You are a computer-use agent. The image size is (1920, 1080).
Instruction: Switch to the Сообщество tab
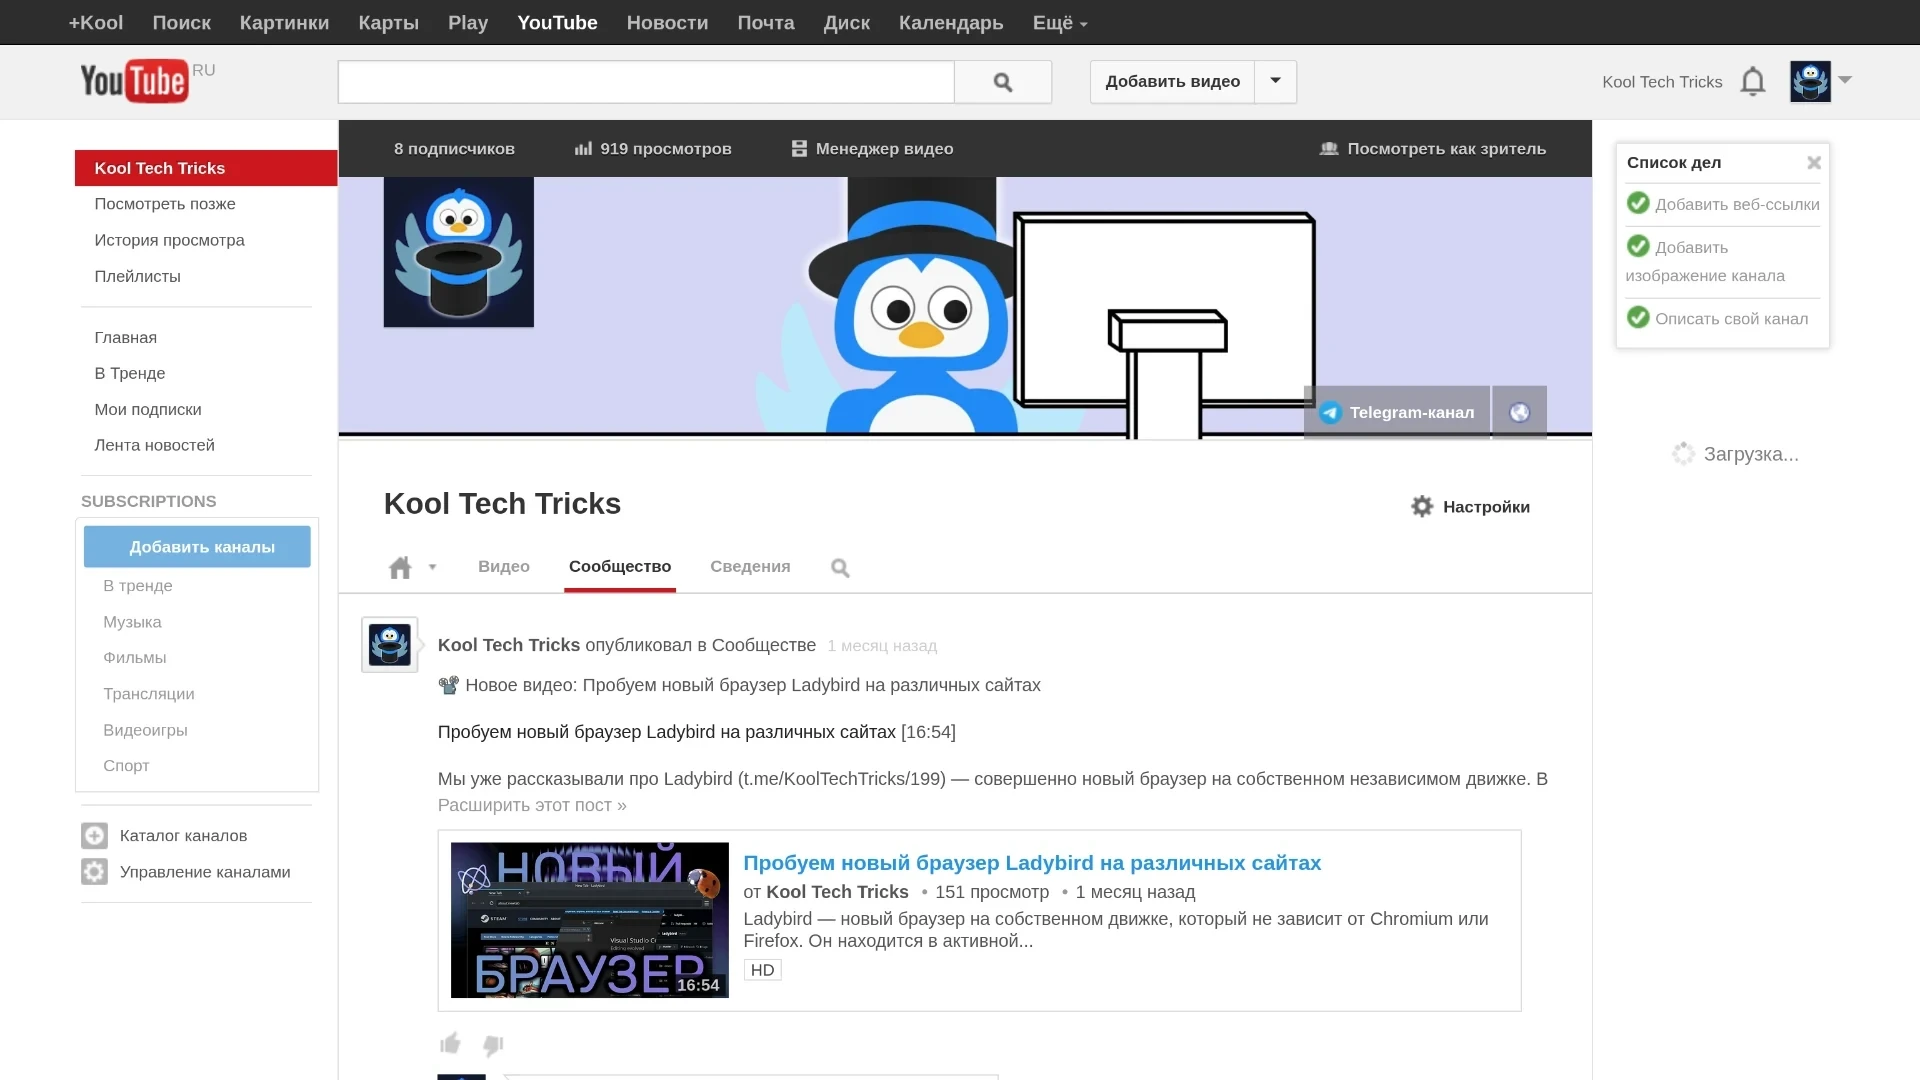click(620, 566)
